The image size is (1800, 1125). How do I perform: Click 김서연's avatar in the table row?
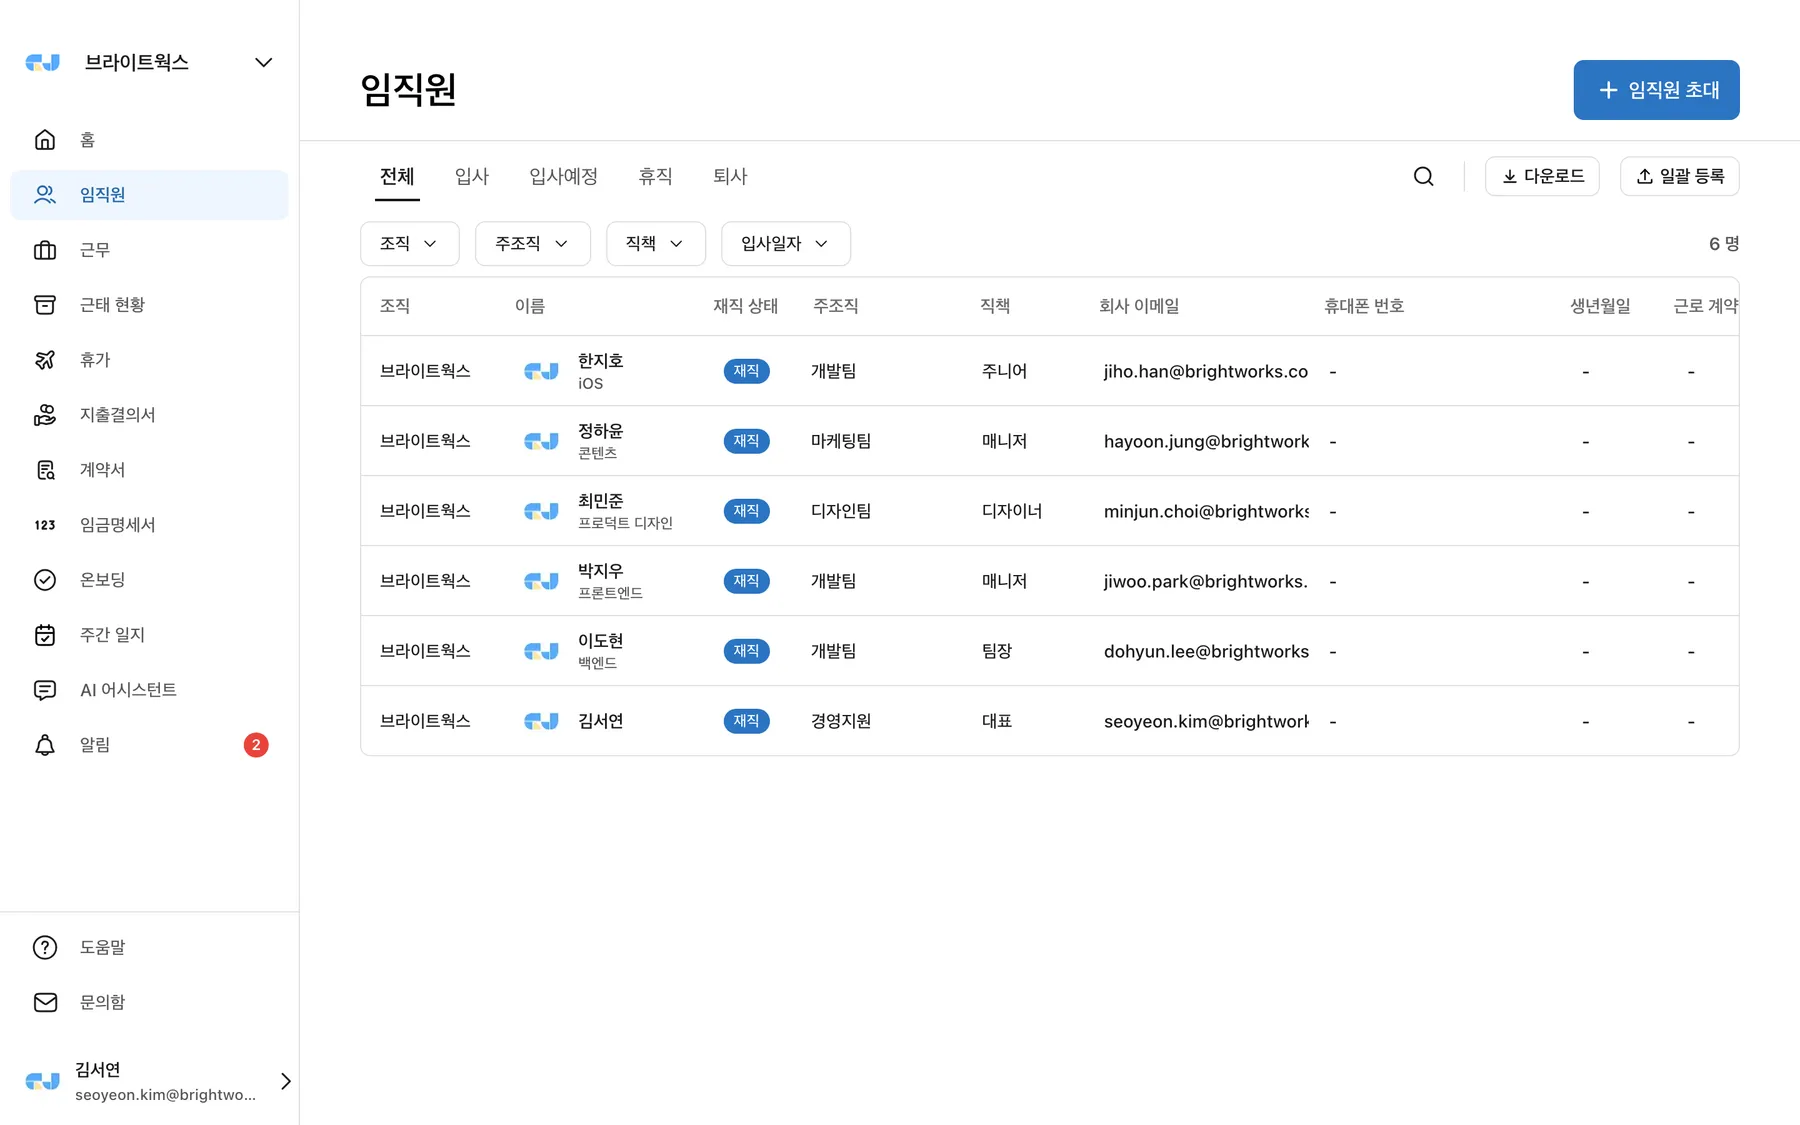pos(541,721)
